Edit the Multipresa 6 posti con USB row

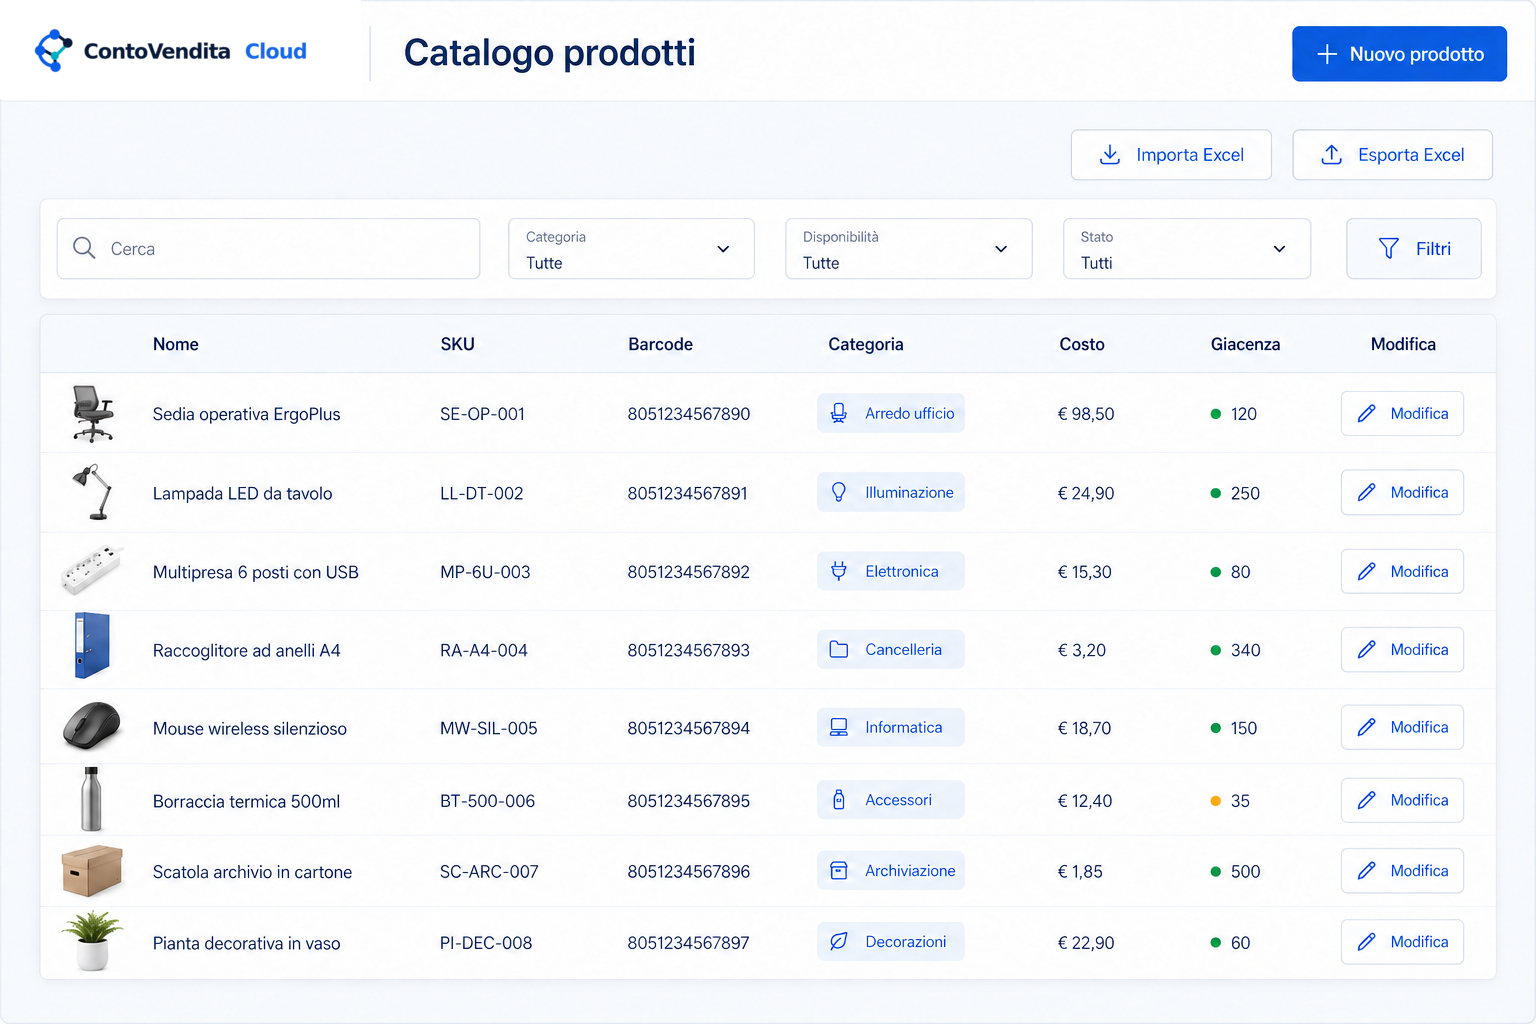click(1402, 571)
